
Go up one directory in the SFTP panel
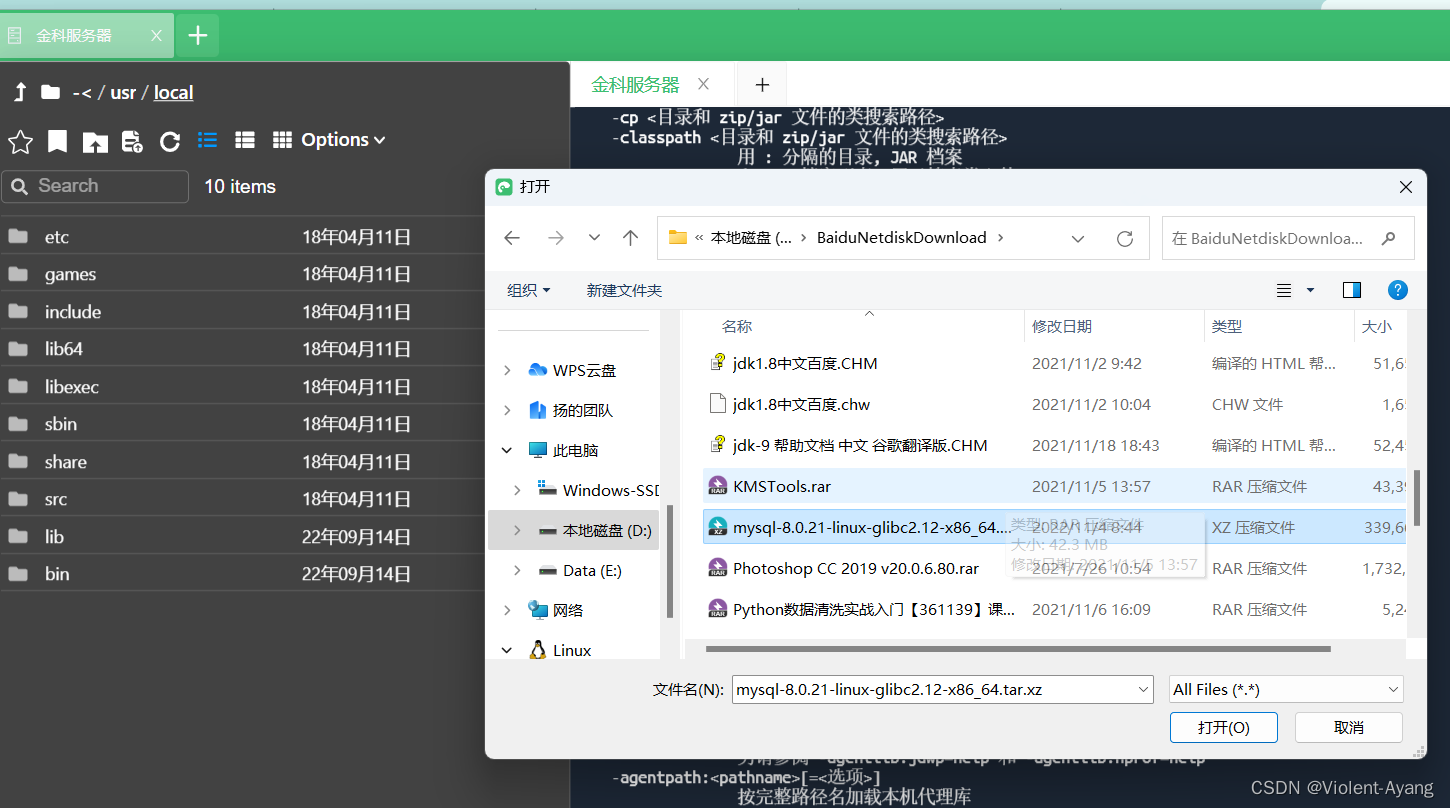20,93
